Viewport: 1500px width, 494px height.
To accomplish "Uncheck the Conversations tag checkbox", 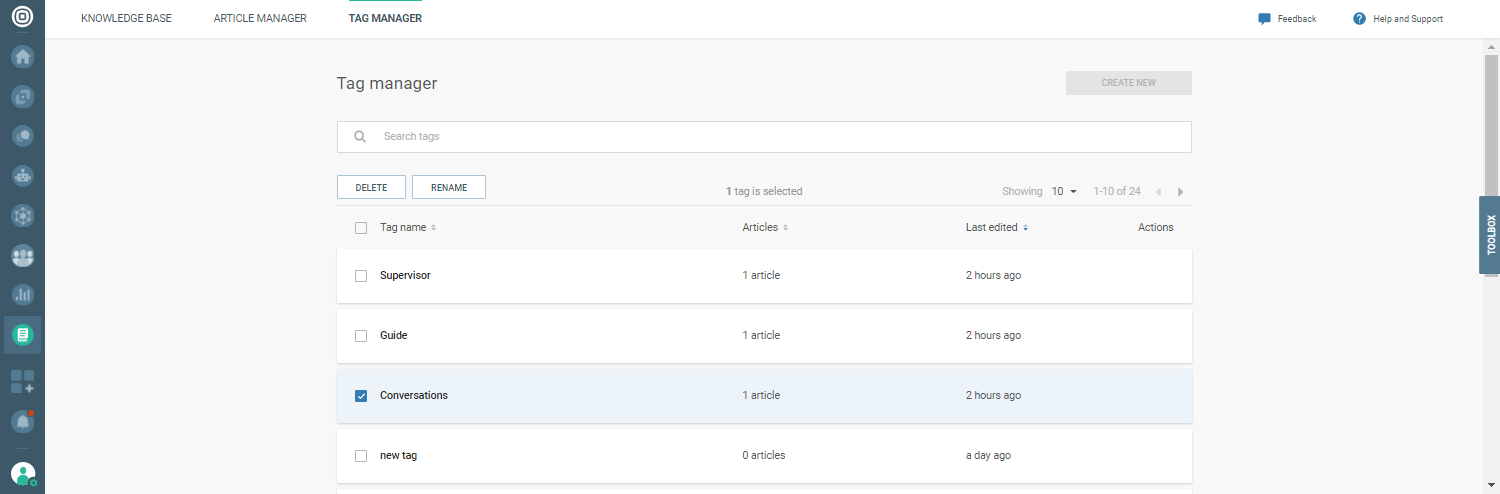I will point(361,396).
